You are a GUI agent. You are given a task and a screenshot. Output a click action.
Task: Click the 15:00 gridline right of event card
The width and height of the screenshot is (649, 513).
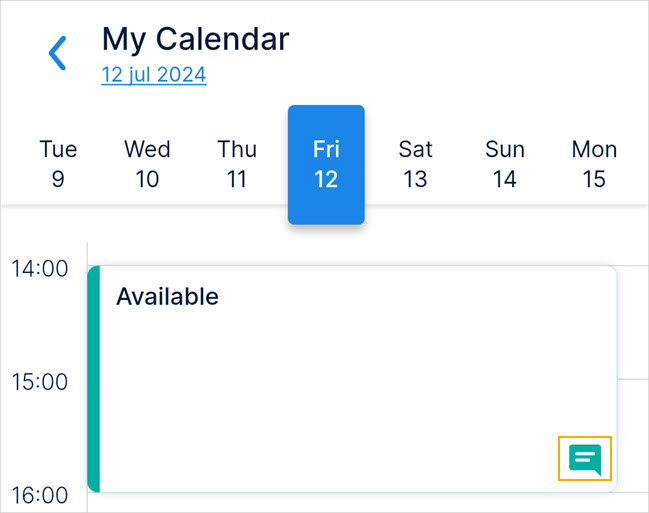(632, 379)
